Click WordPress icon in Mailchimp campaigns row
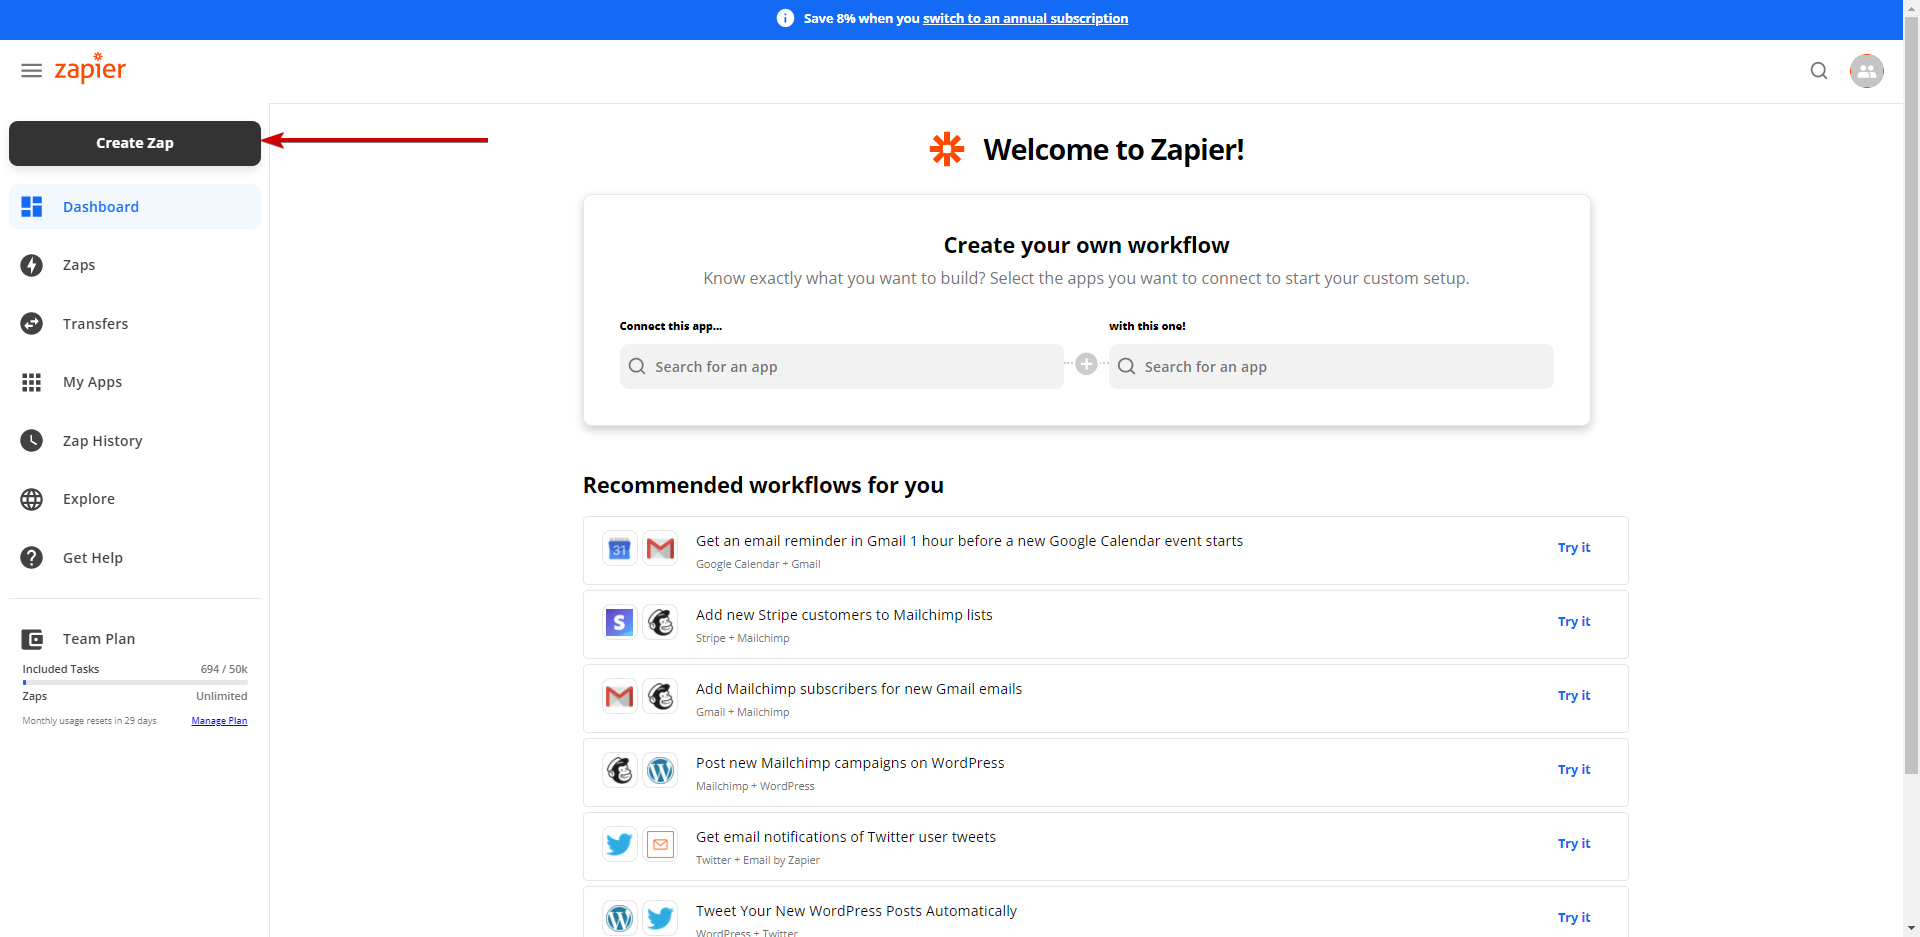1920x937 pixels. coord(660,770)
